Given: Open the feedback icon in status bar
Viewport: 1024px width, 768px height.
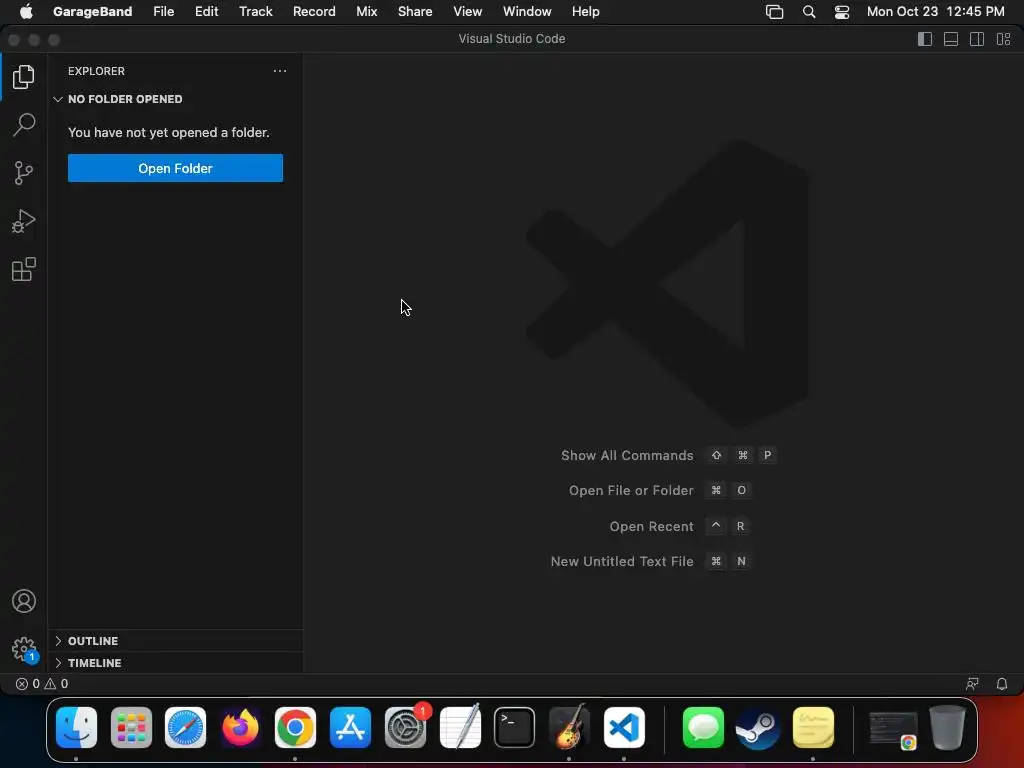Looking at the screenshot, I should pyautogui.click(x=972, y=684).
